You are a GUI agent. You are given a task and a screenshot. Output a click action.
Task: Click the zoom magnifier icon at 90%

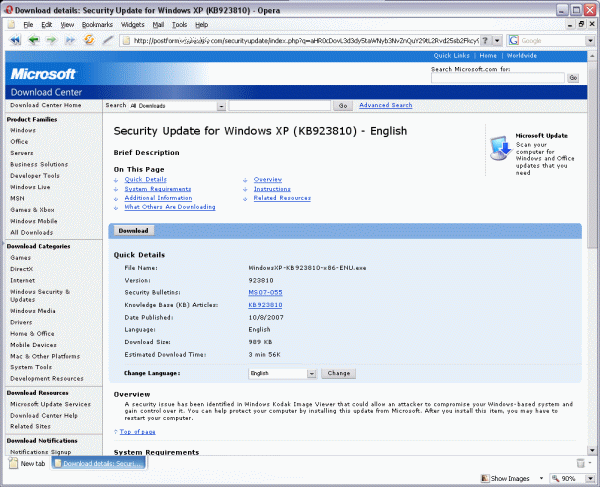(x=555, y=478)
